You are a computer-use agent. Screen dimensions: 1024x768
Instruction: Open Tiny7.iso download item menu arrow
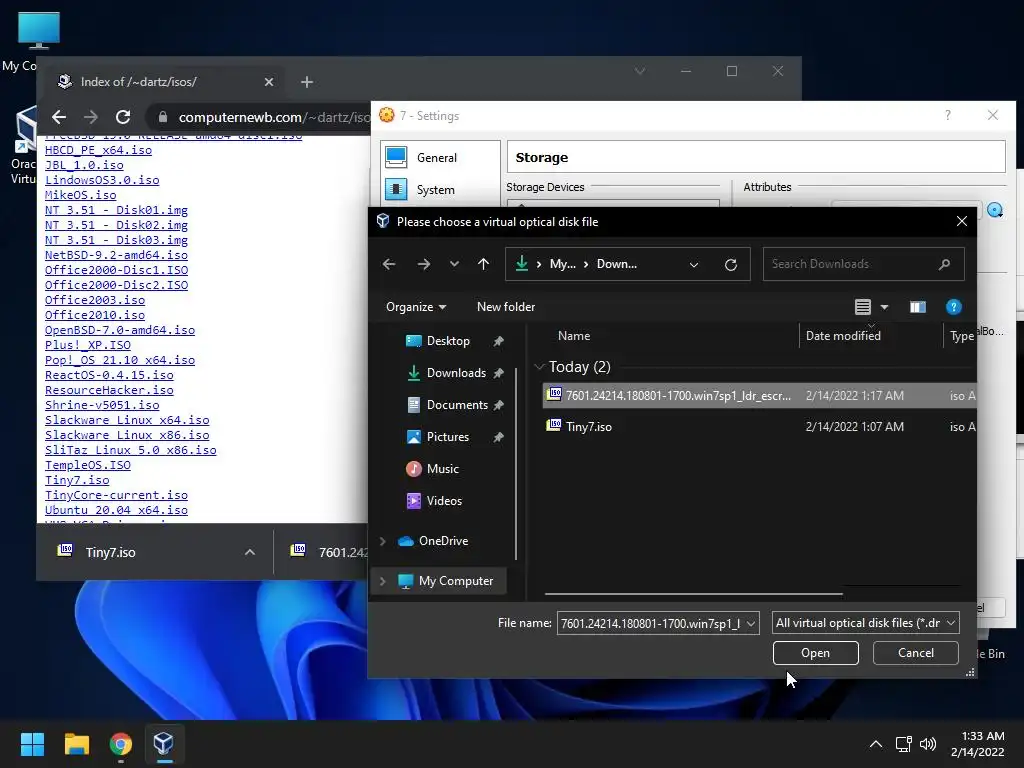tap(249, 552)
